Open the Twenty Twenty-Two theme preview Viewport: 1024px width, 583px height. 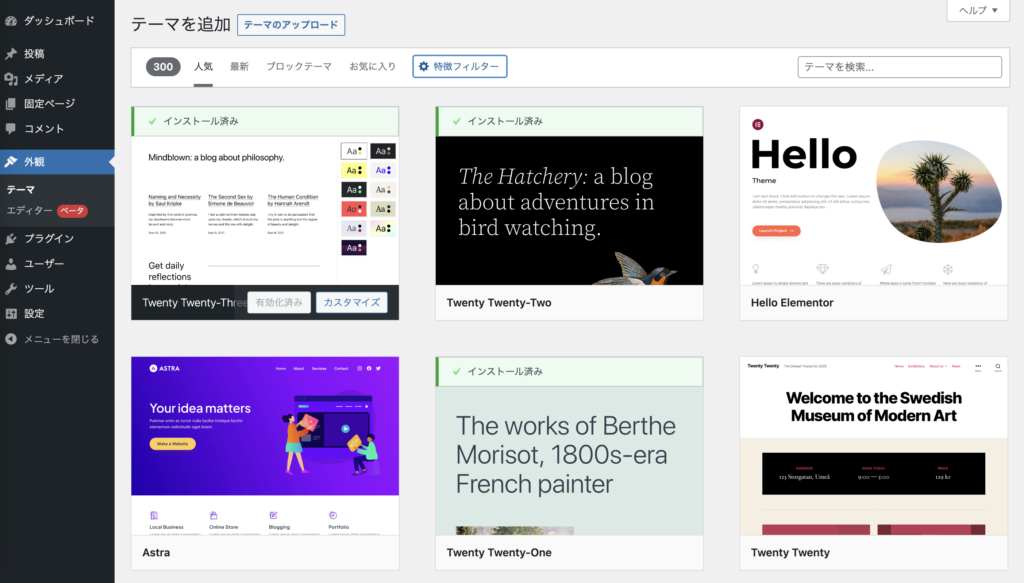click(x=569, y=210)
